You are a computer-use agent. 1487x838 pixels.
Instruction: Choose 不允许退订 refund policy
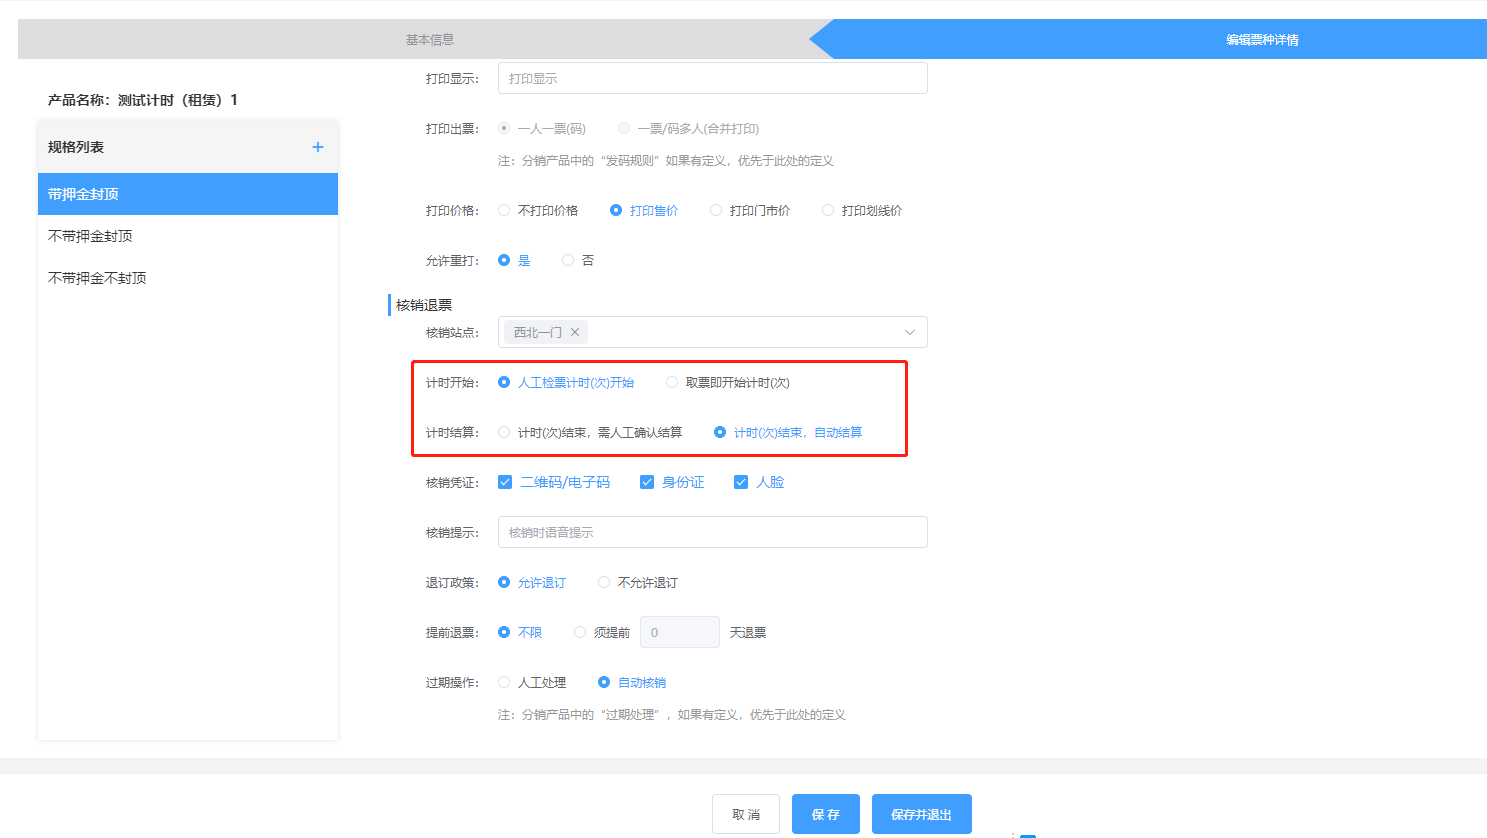(604, 582)
